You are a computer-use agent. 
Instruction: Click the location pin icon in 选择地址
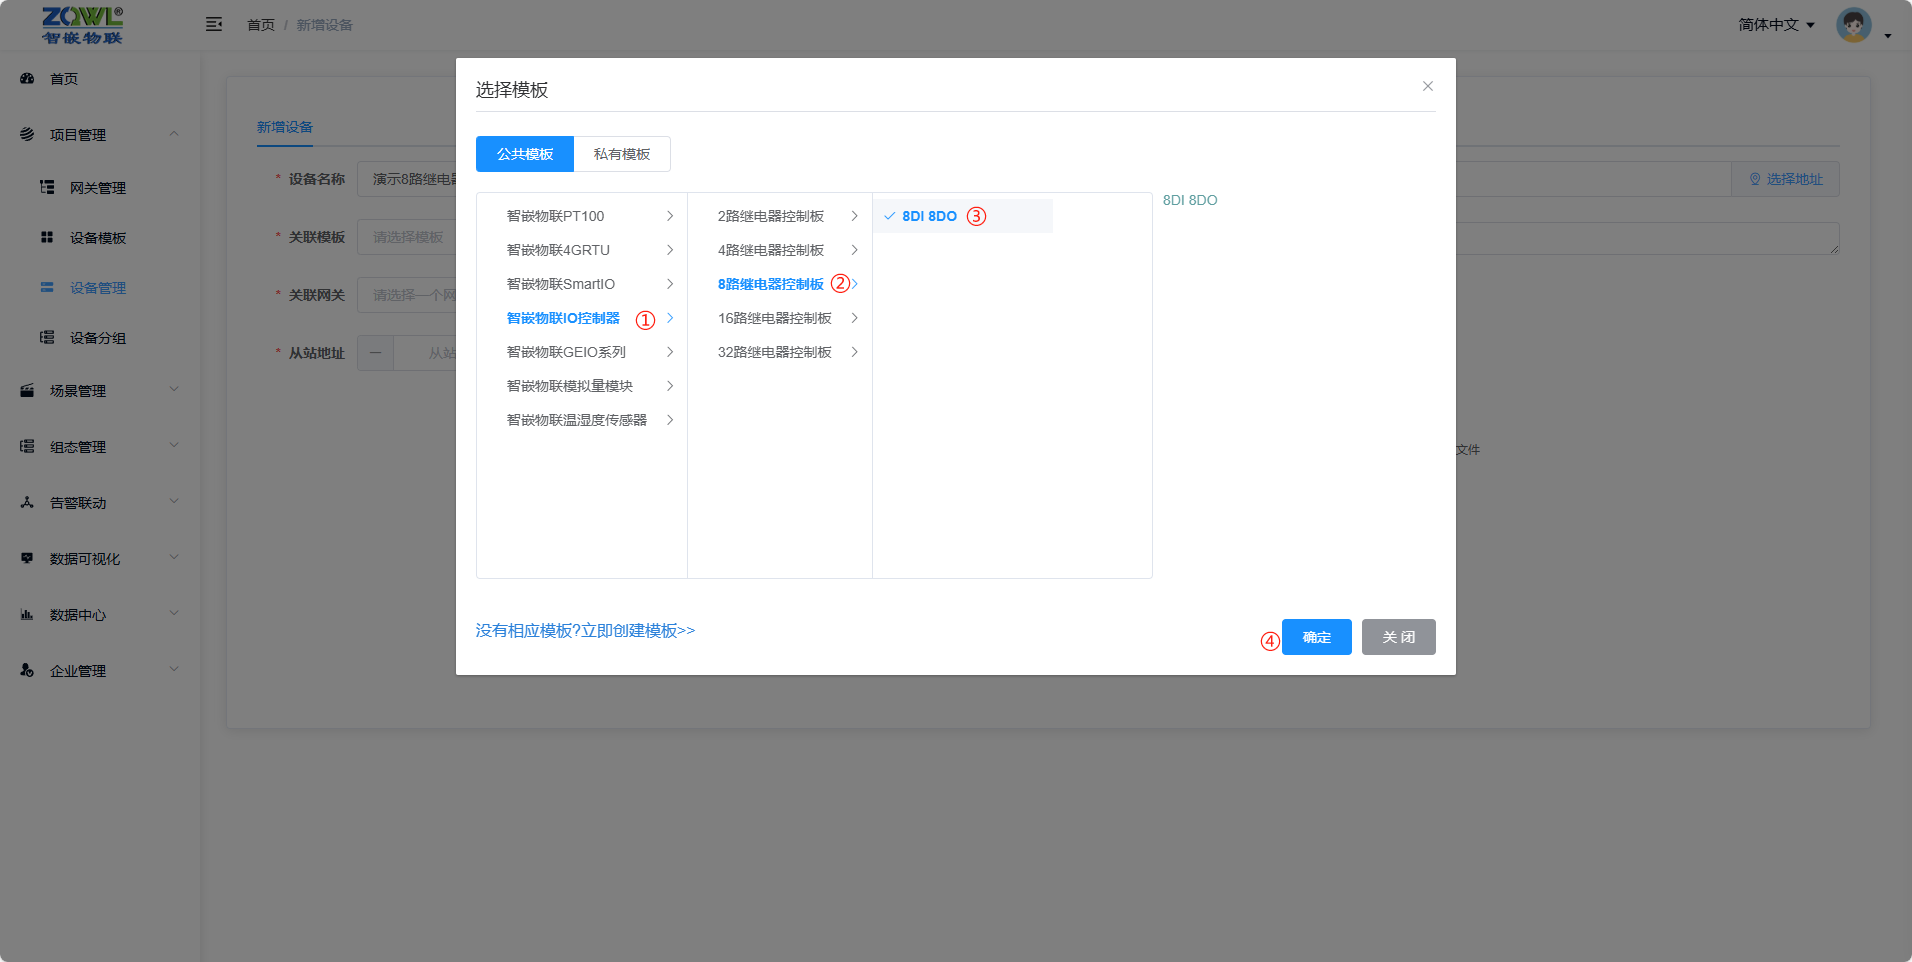[1755, 179]
